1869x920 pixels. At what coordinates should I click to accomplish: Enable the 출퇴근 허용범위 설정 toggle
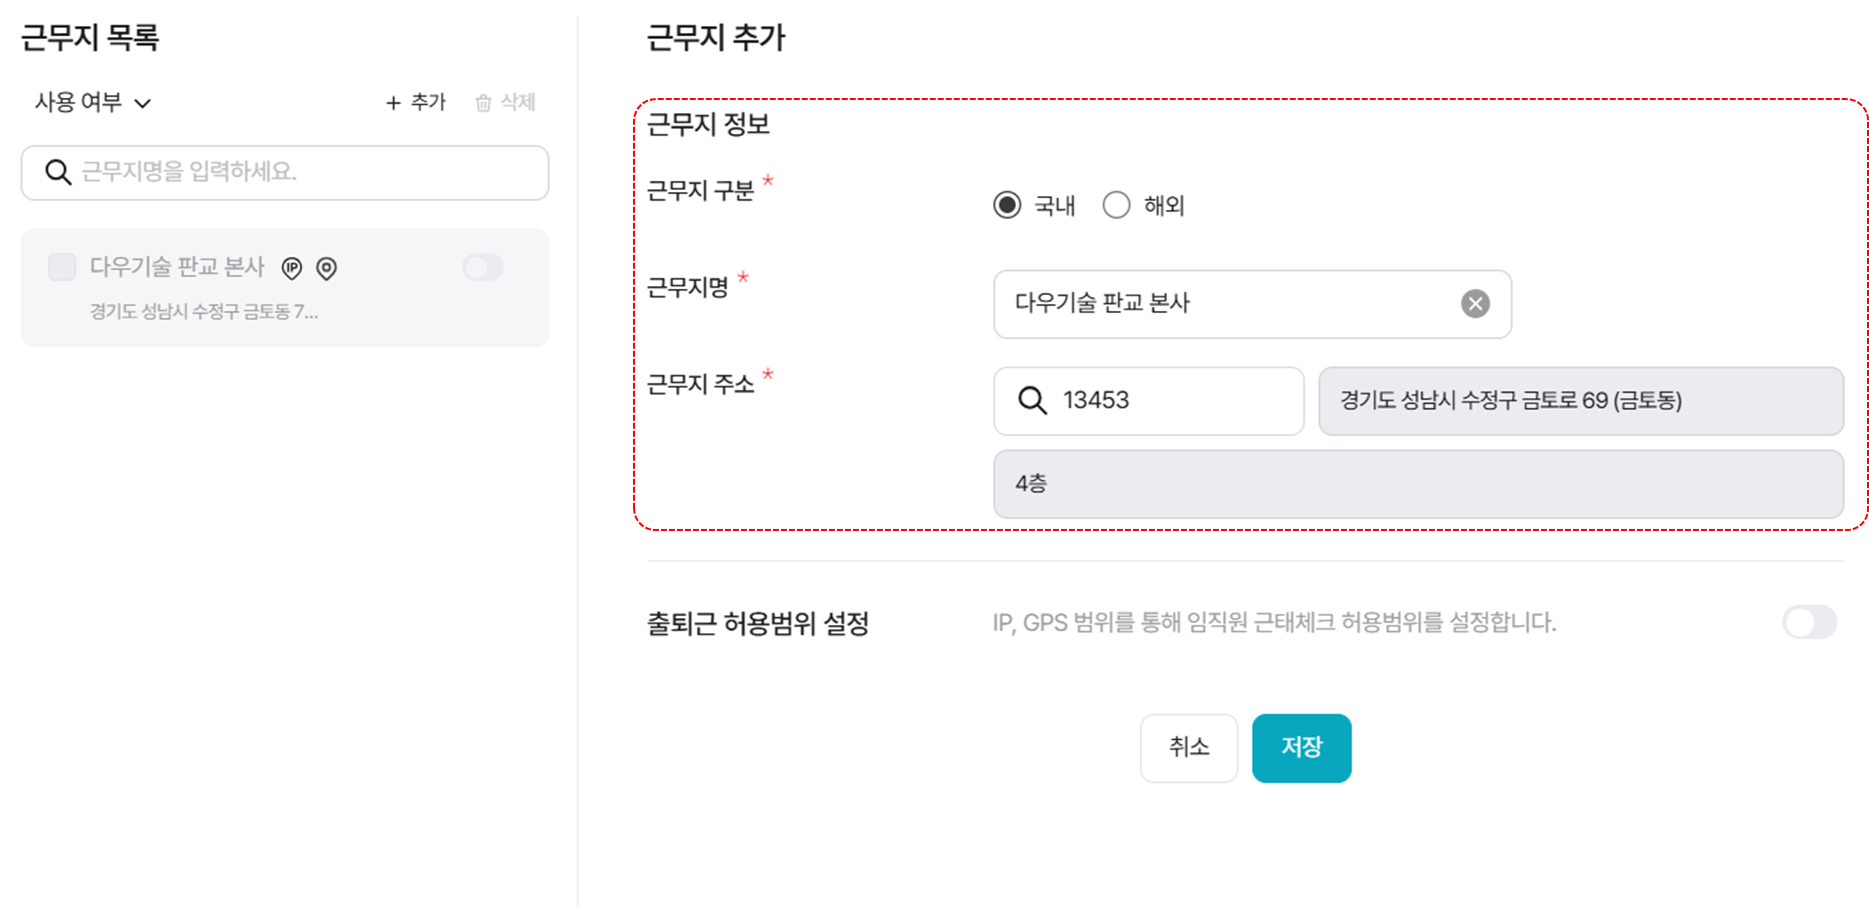tap(1809, 622)
